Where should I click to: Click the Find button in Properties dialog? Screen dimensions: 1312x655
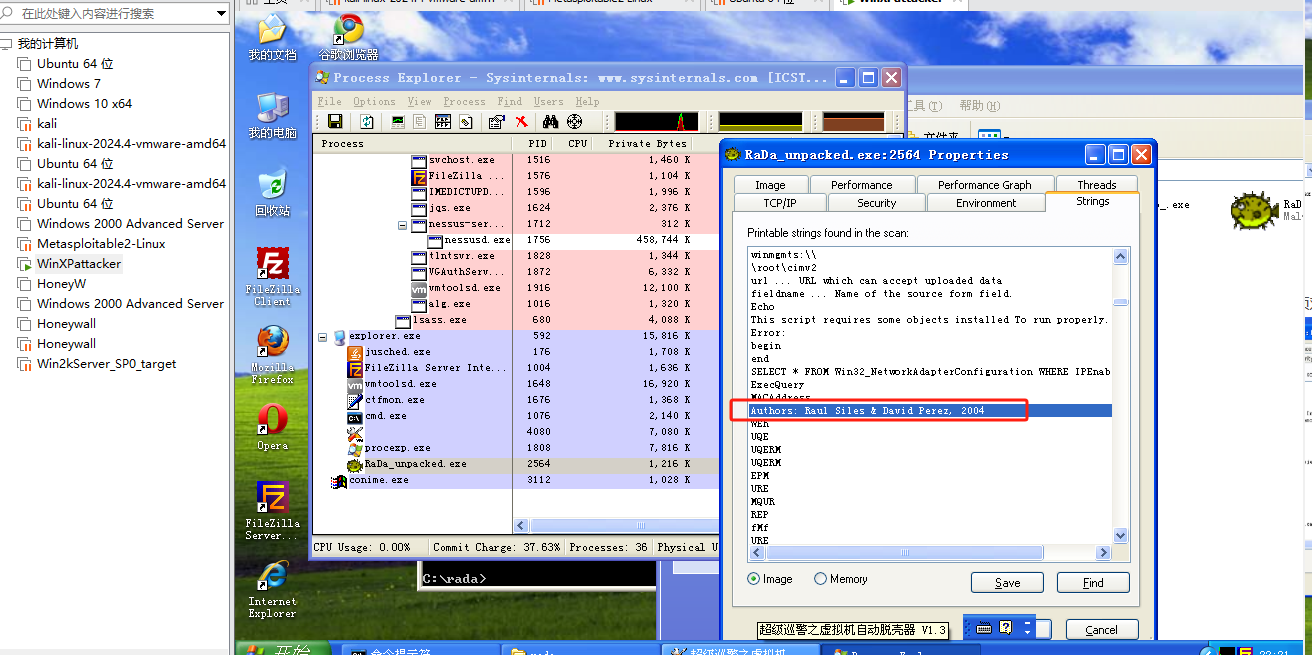1093,583
